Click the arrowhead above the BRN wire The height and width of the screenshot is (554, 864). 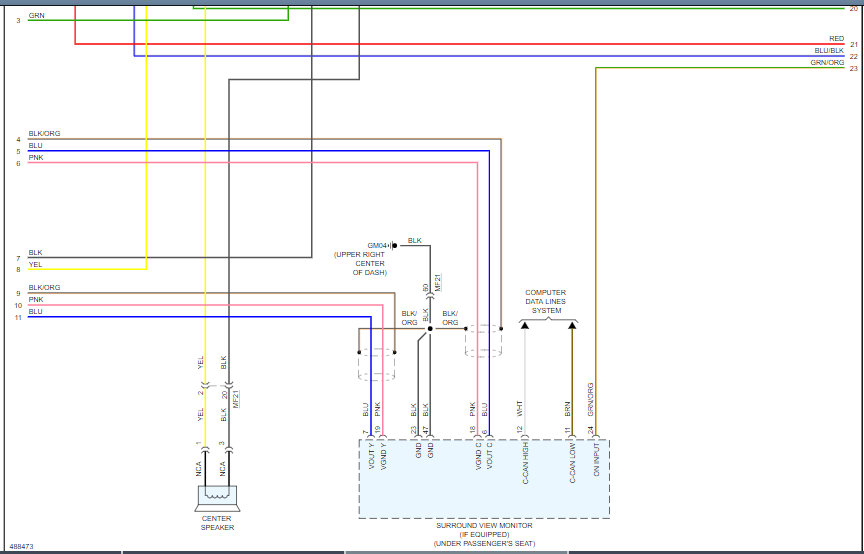click(572, 326)
